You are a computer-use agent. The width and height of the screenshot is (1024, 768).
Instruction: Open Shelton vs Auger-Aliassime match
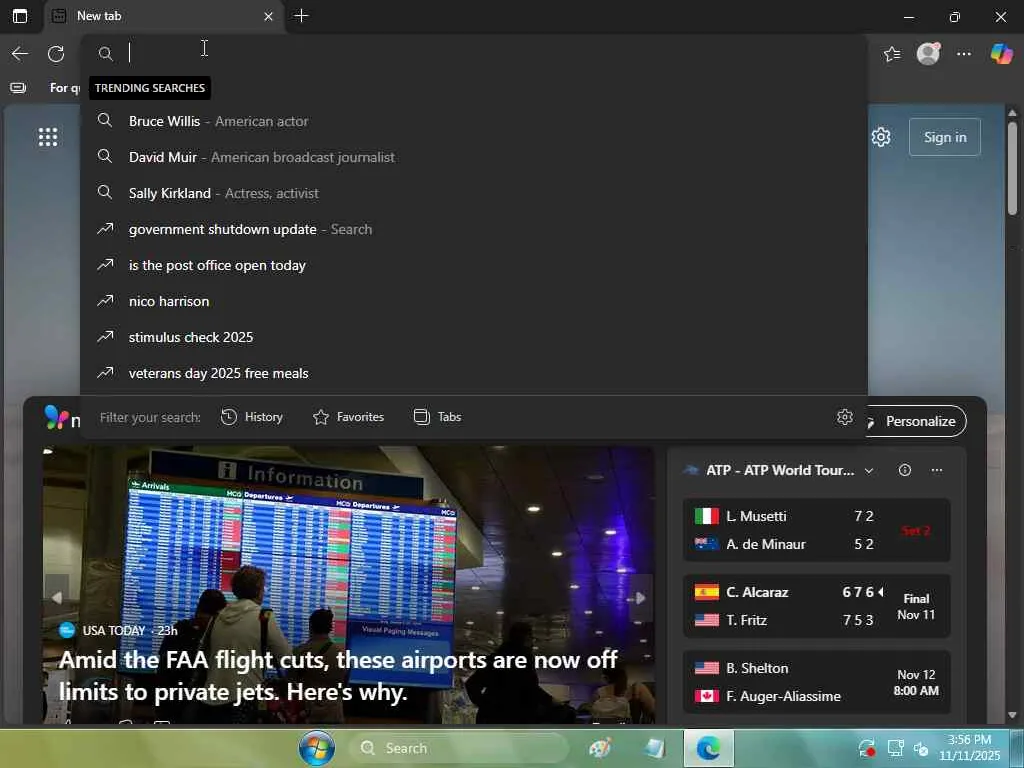pyautogui.click(x=816, y=682)
